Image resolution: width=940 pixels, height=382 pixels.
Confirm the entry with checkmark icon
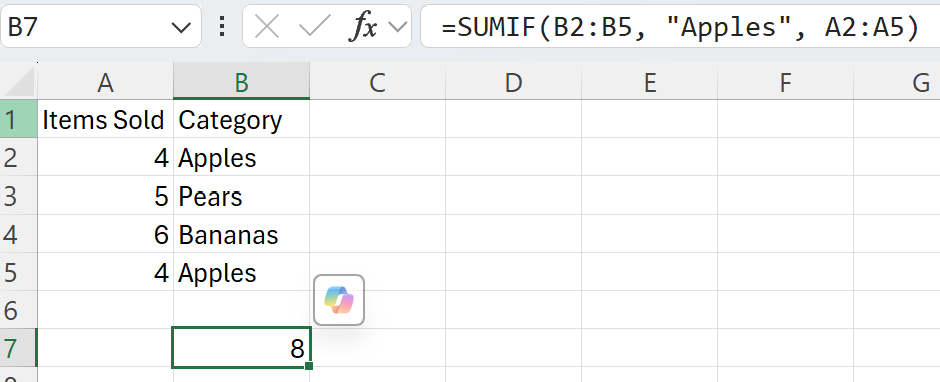pos(315,27)
